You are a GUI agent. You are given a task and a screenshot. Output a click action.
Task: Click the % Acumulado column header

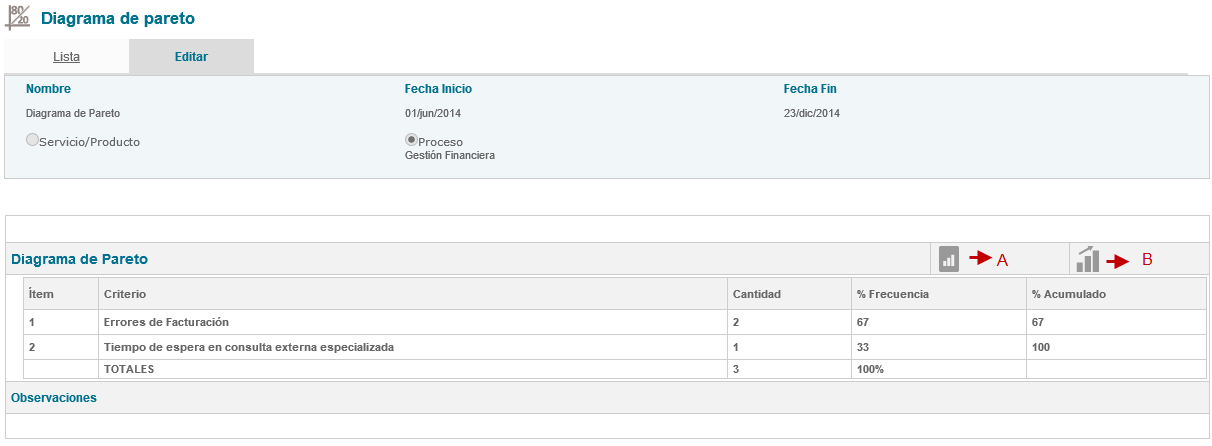click(1068, 294)
